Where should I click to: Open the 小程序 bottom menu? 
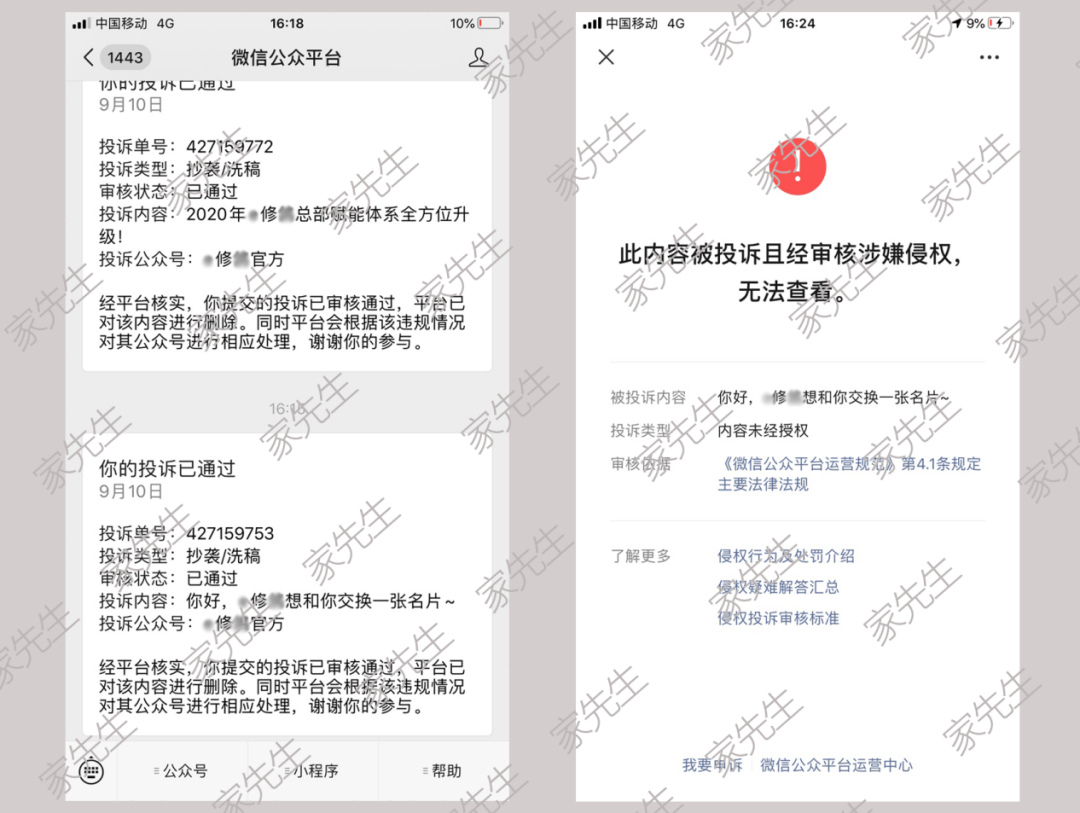(x=312, y=771)
